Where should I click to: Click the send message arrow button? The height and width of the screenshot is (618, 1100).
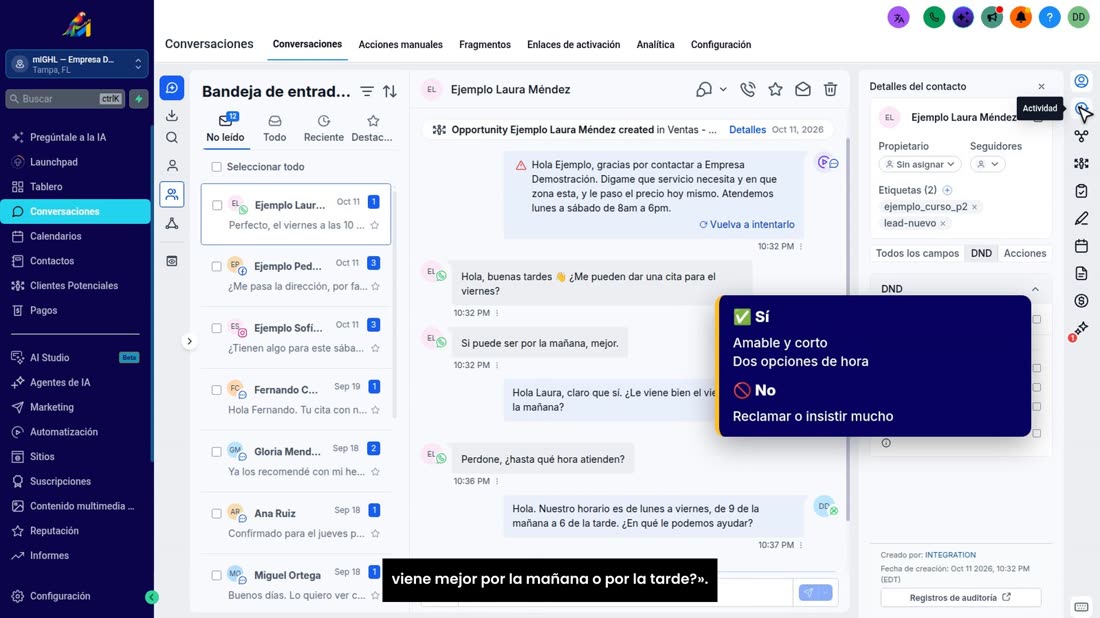click(x=808, y=592)
